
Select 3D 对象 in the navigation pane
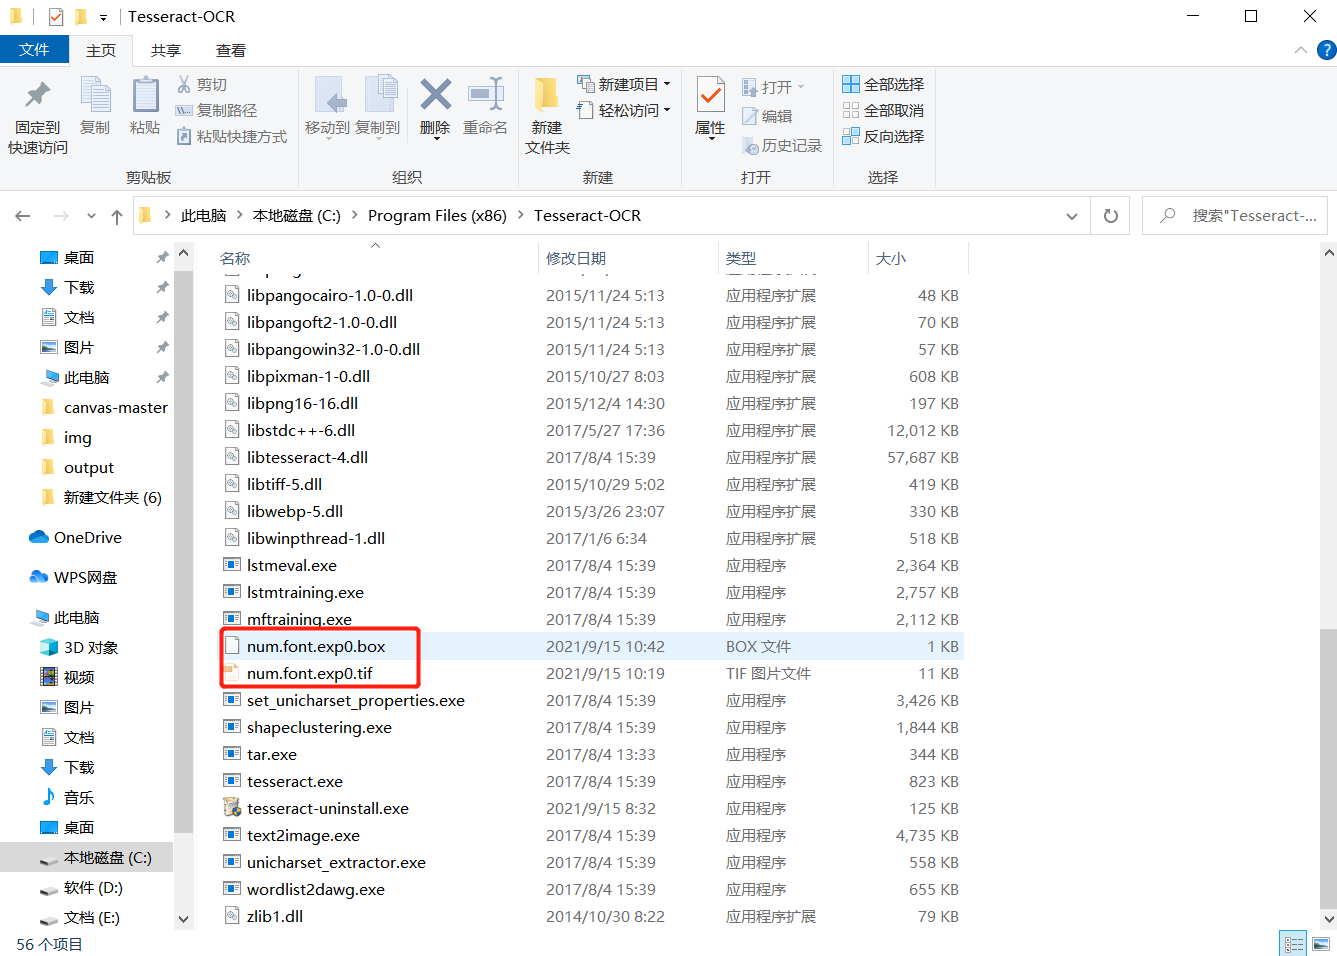click(91, 647)
